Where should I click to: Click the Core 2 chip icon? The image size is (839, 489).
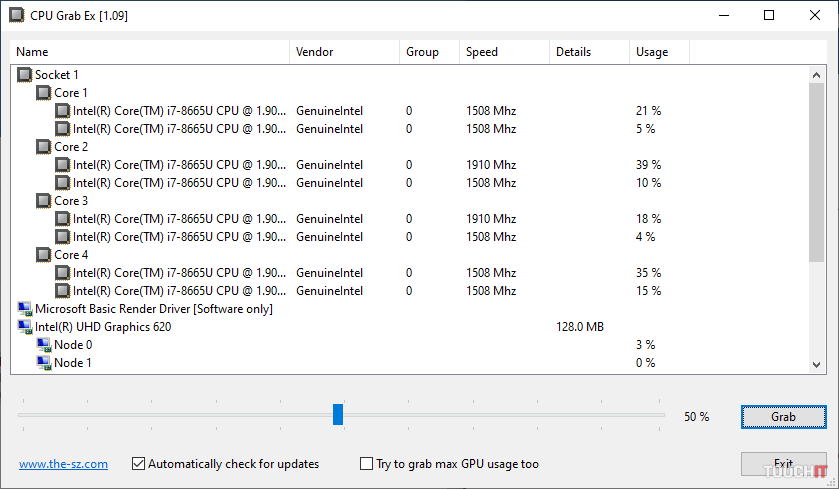click(44, 147)
